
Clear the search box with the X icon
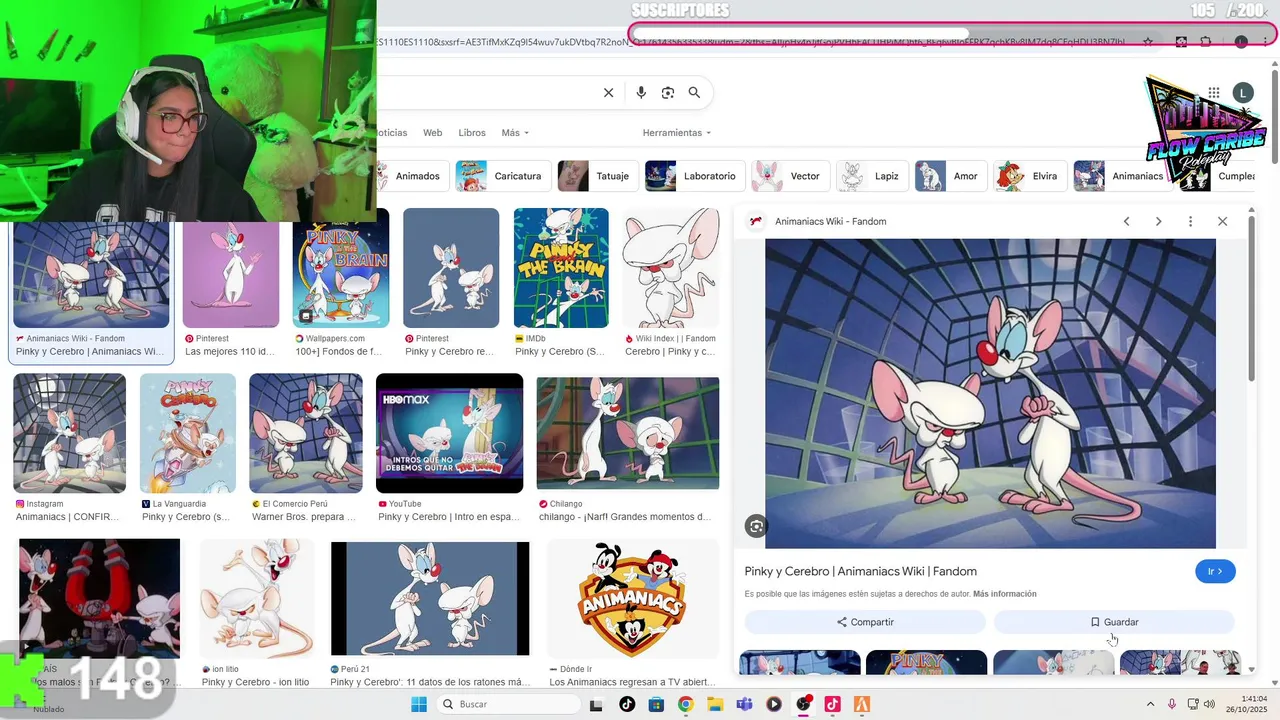[x=608, y=93]
